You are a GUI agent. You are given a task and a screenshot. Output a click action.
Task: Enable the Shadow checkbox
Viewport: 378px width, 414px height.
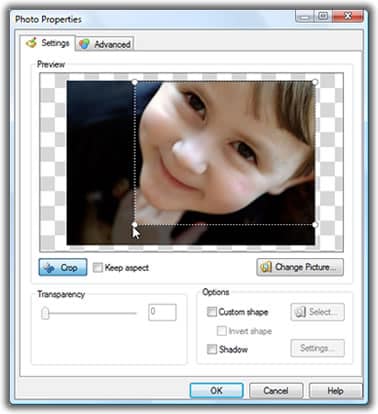coord(212,349)
